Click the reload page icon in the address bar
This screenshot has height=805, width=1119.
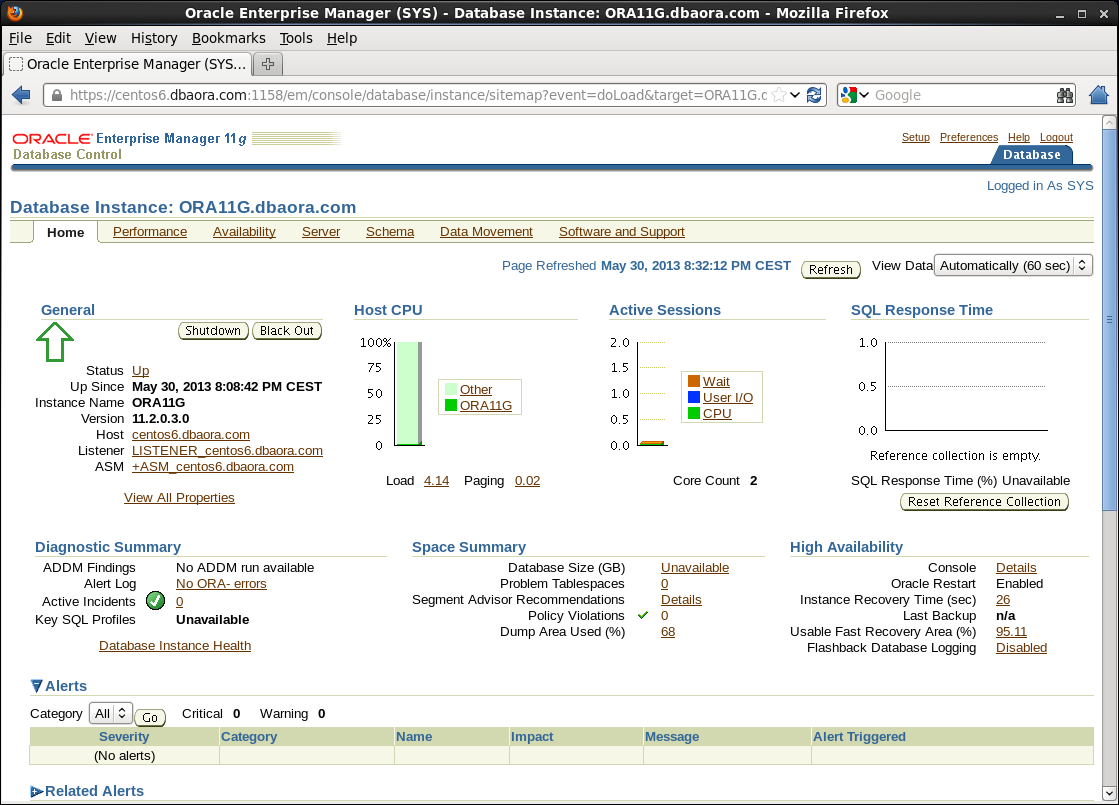click(x=814, y=95)
